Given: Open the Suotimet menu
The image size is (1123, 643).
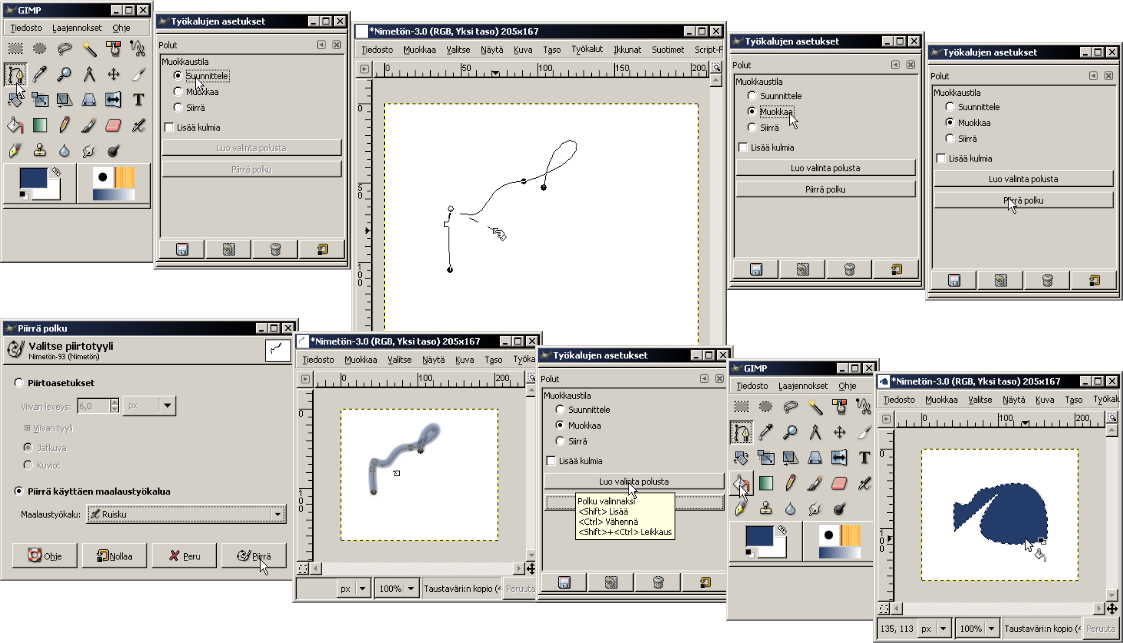Looking at the screenshot, I should tap(667, 49).
